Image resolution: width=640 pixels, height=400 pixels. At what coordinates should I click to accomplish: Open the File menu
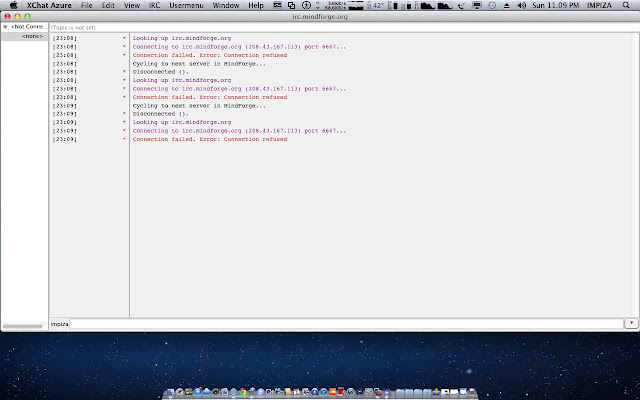[87, 5]
